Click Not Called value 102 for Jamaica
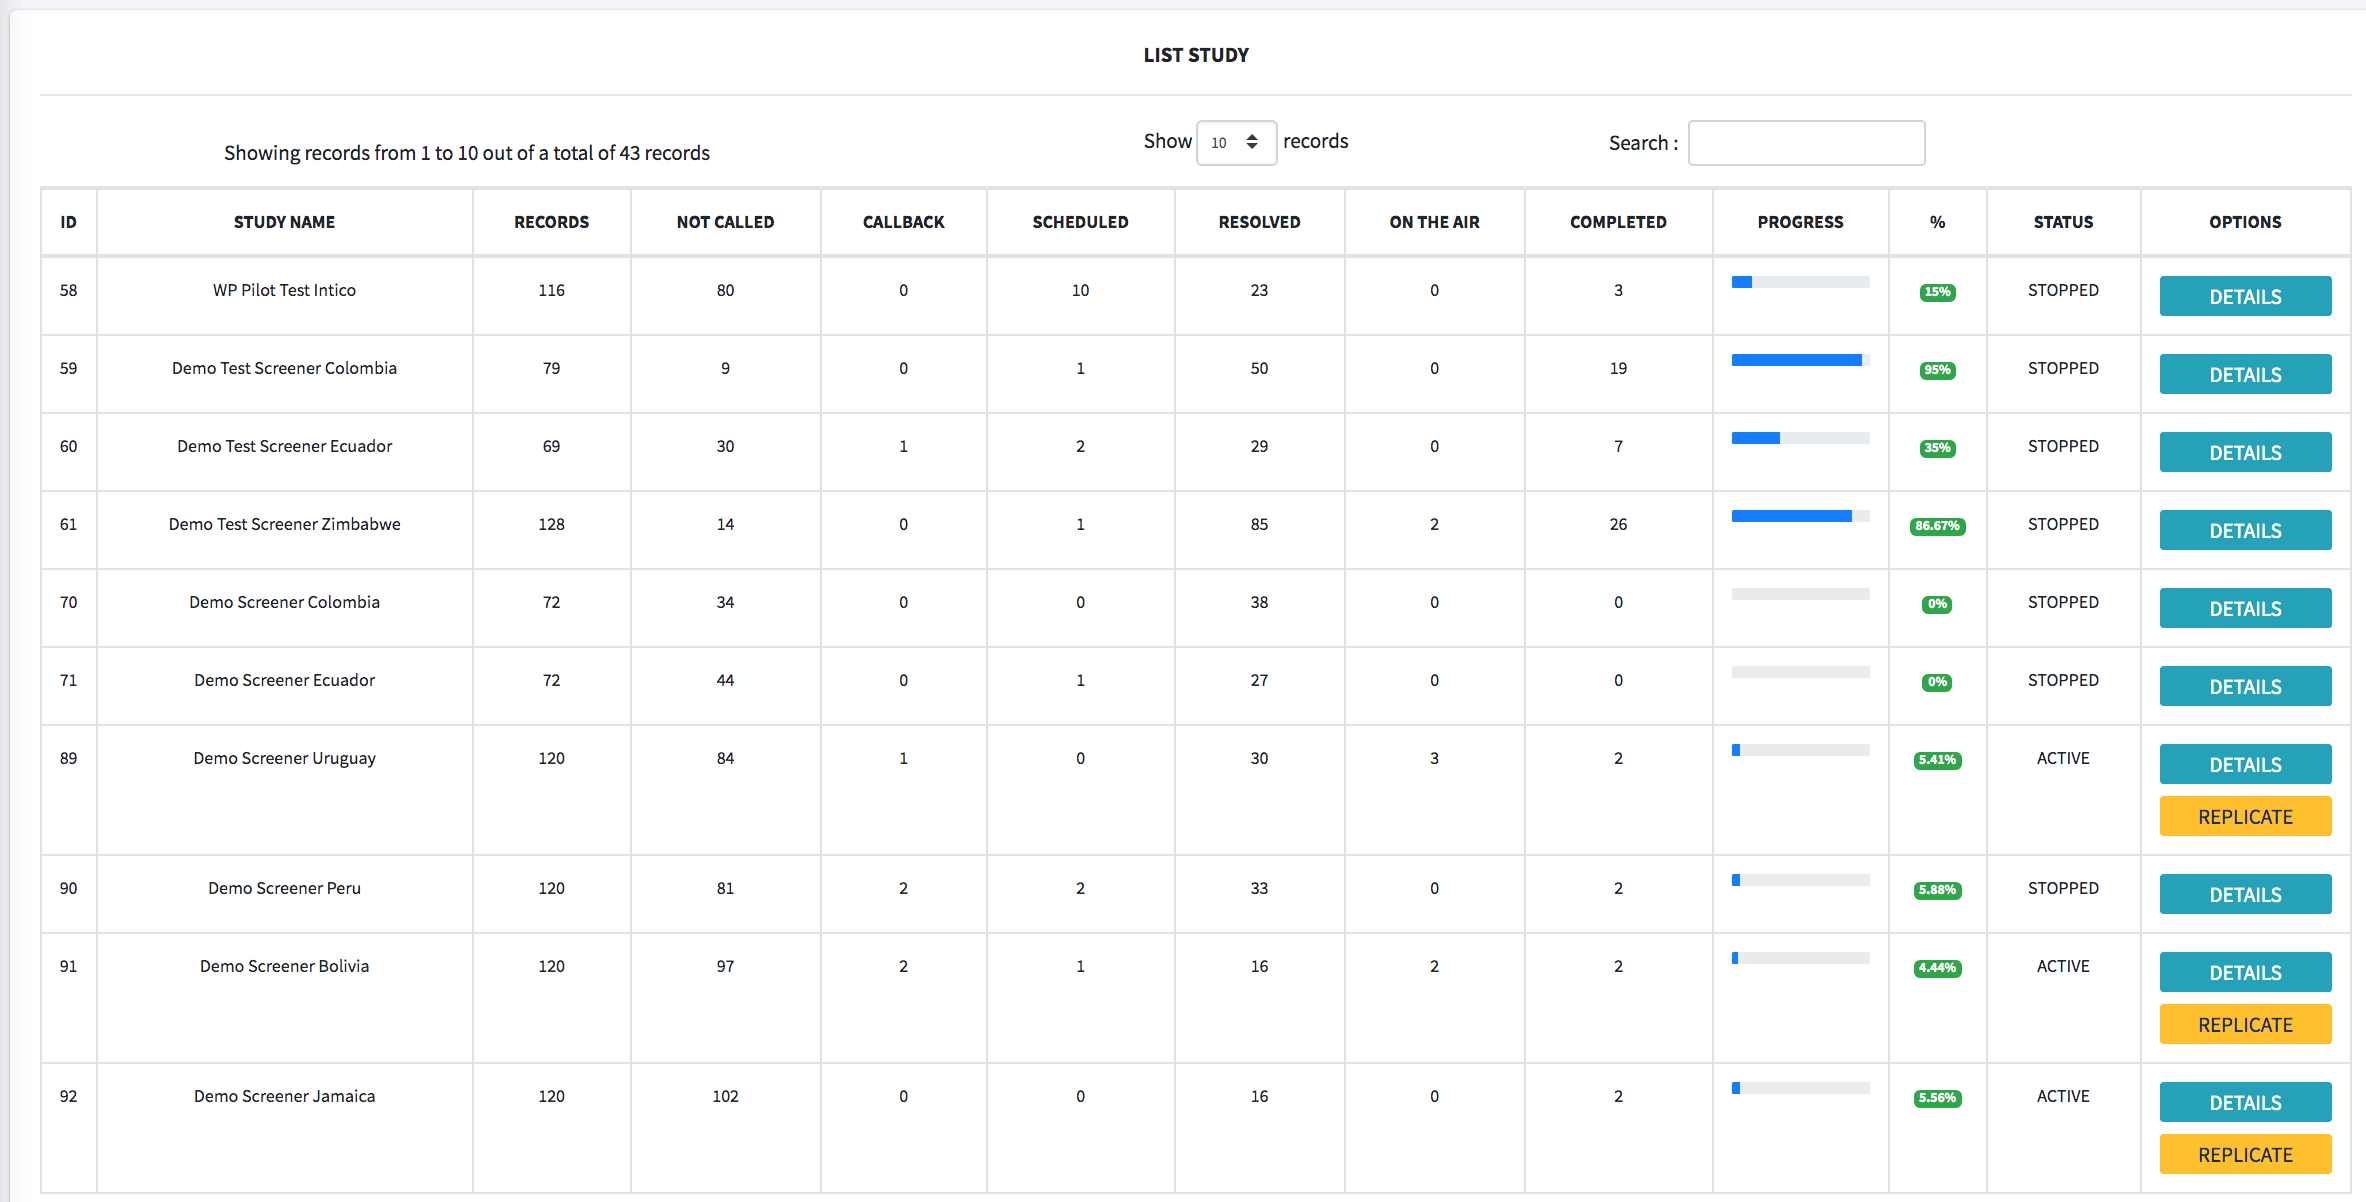The image size is (2366, 1202). 725,1096
